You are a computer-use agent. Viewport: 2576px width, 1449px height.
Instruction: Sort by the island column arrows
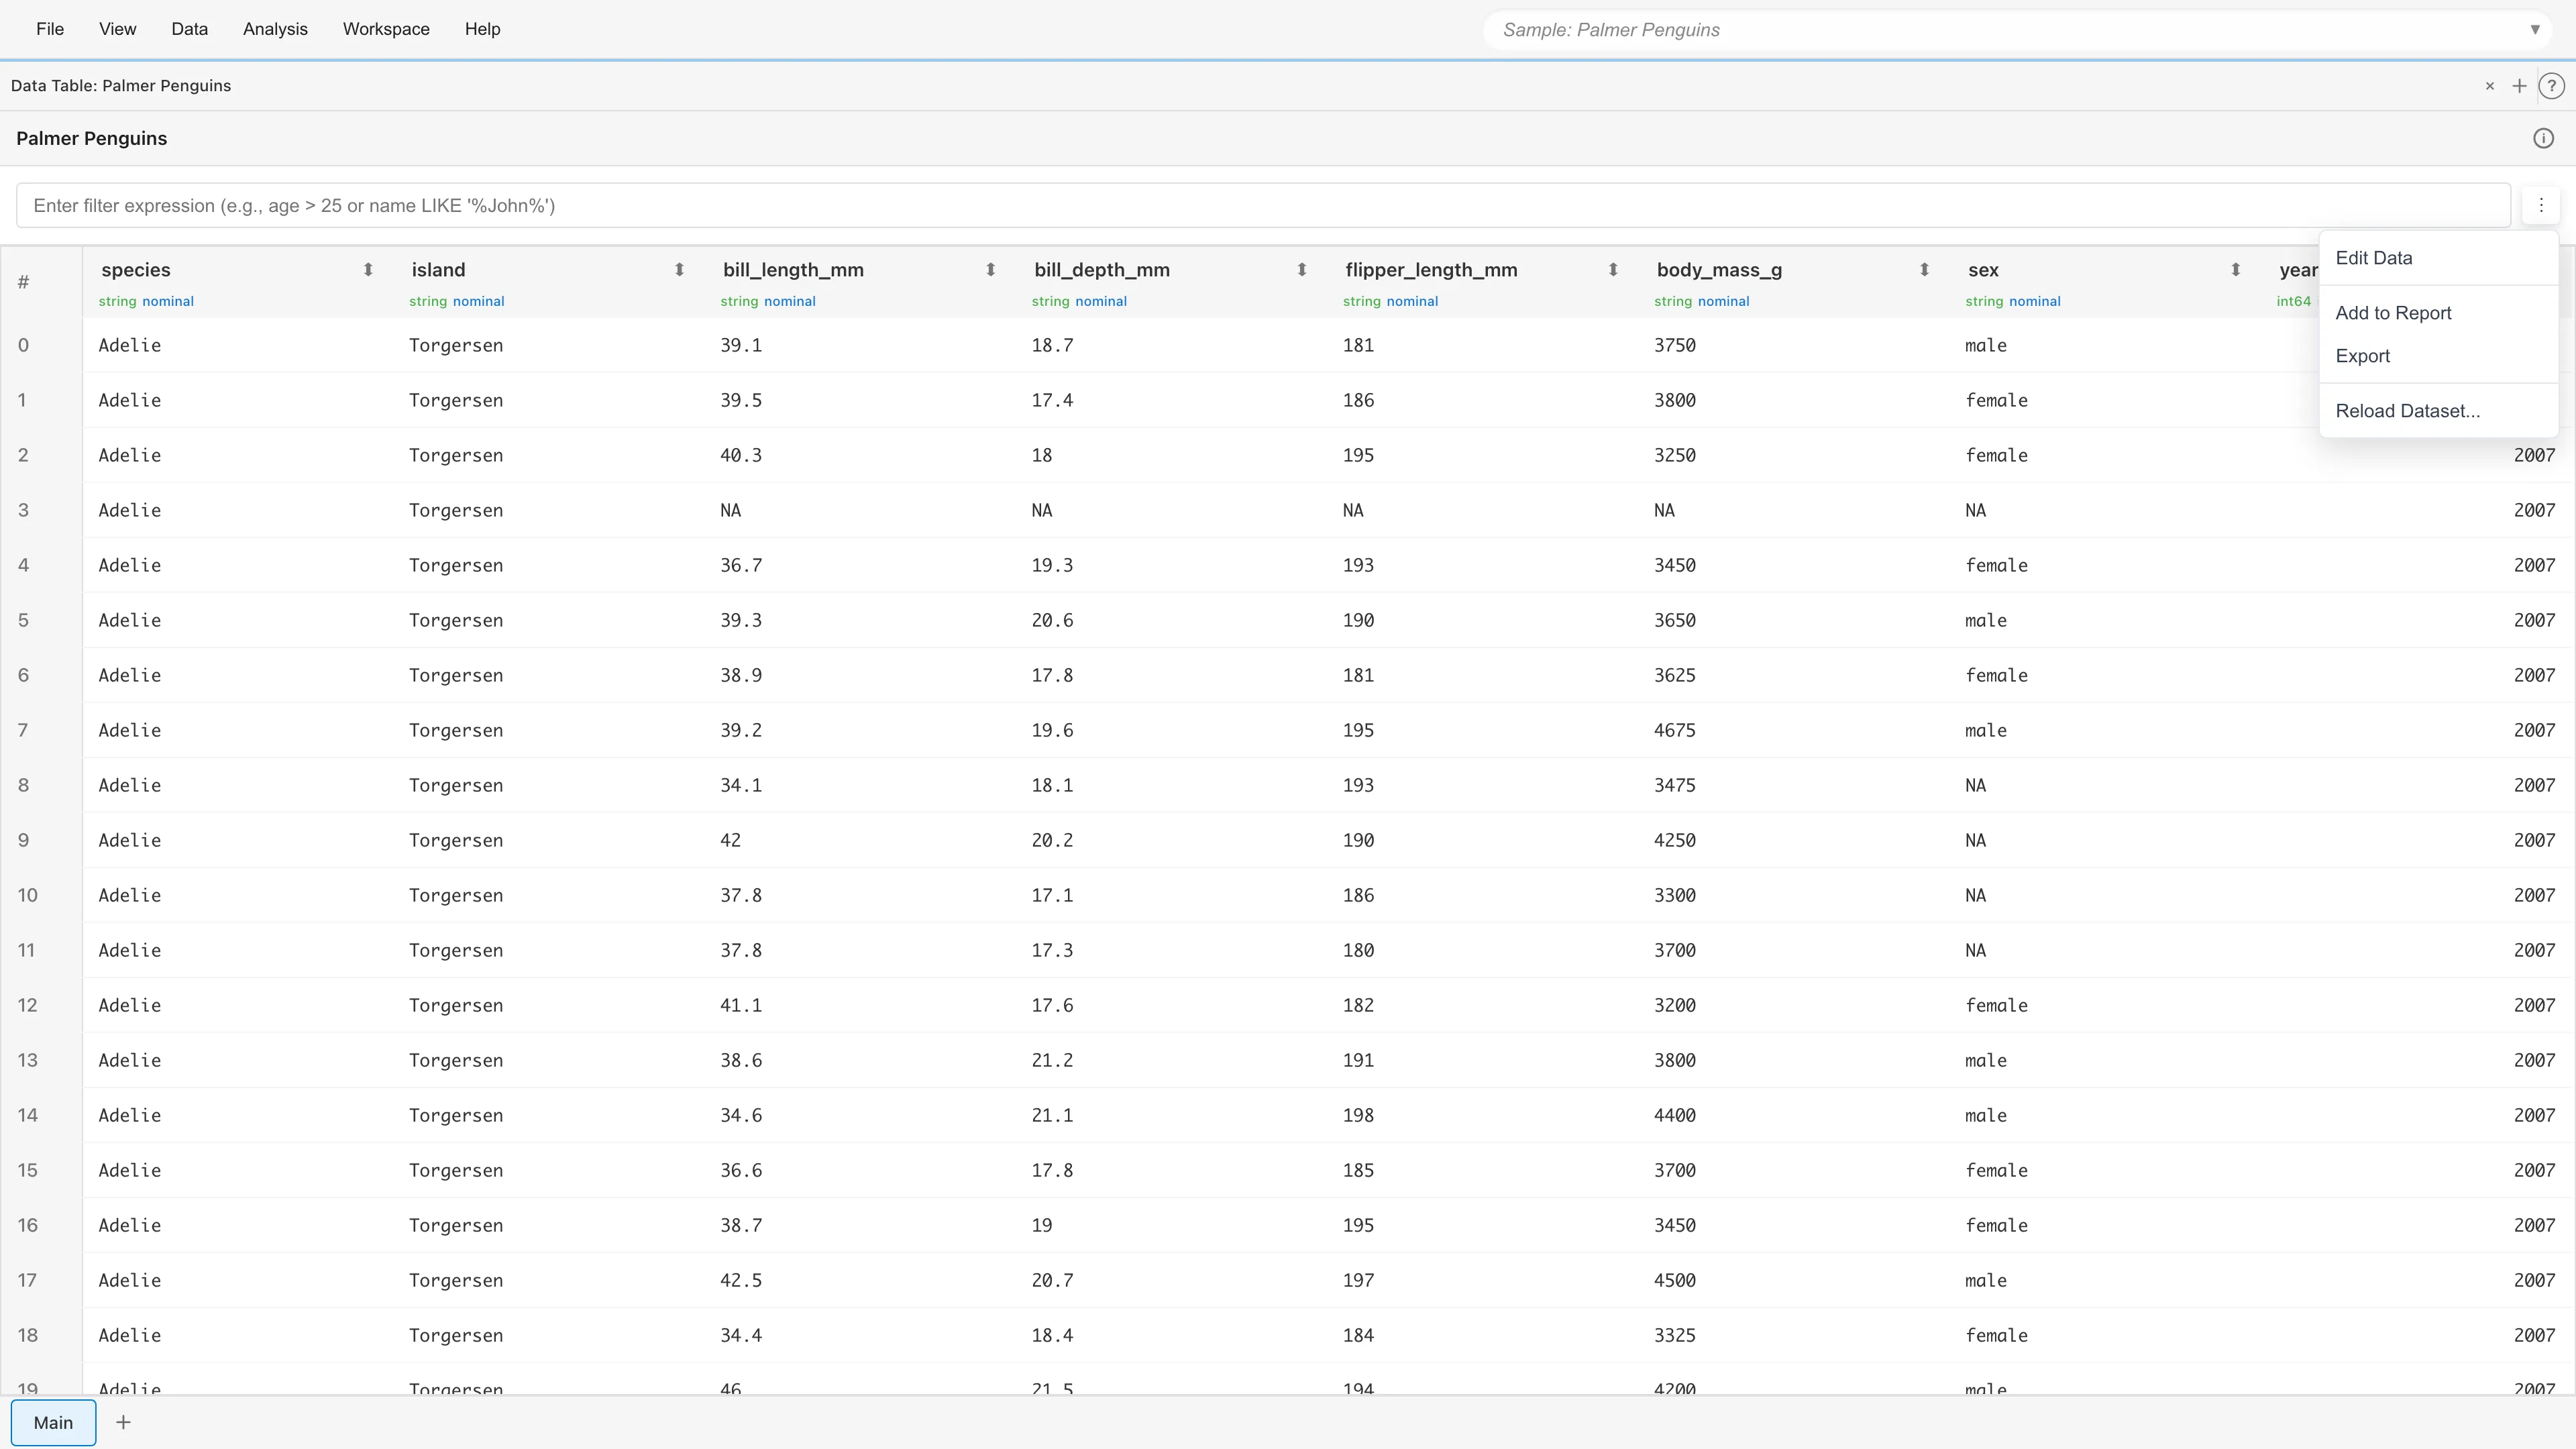679,270
